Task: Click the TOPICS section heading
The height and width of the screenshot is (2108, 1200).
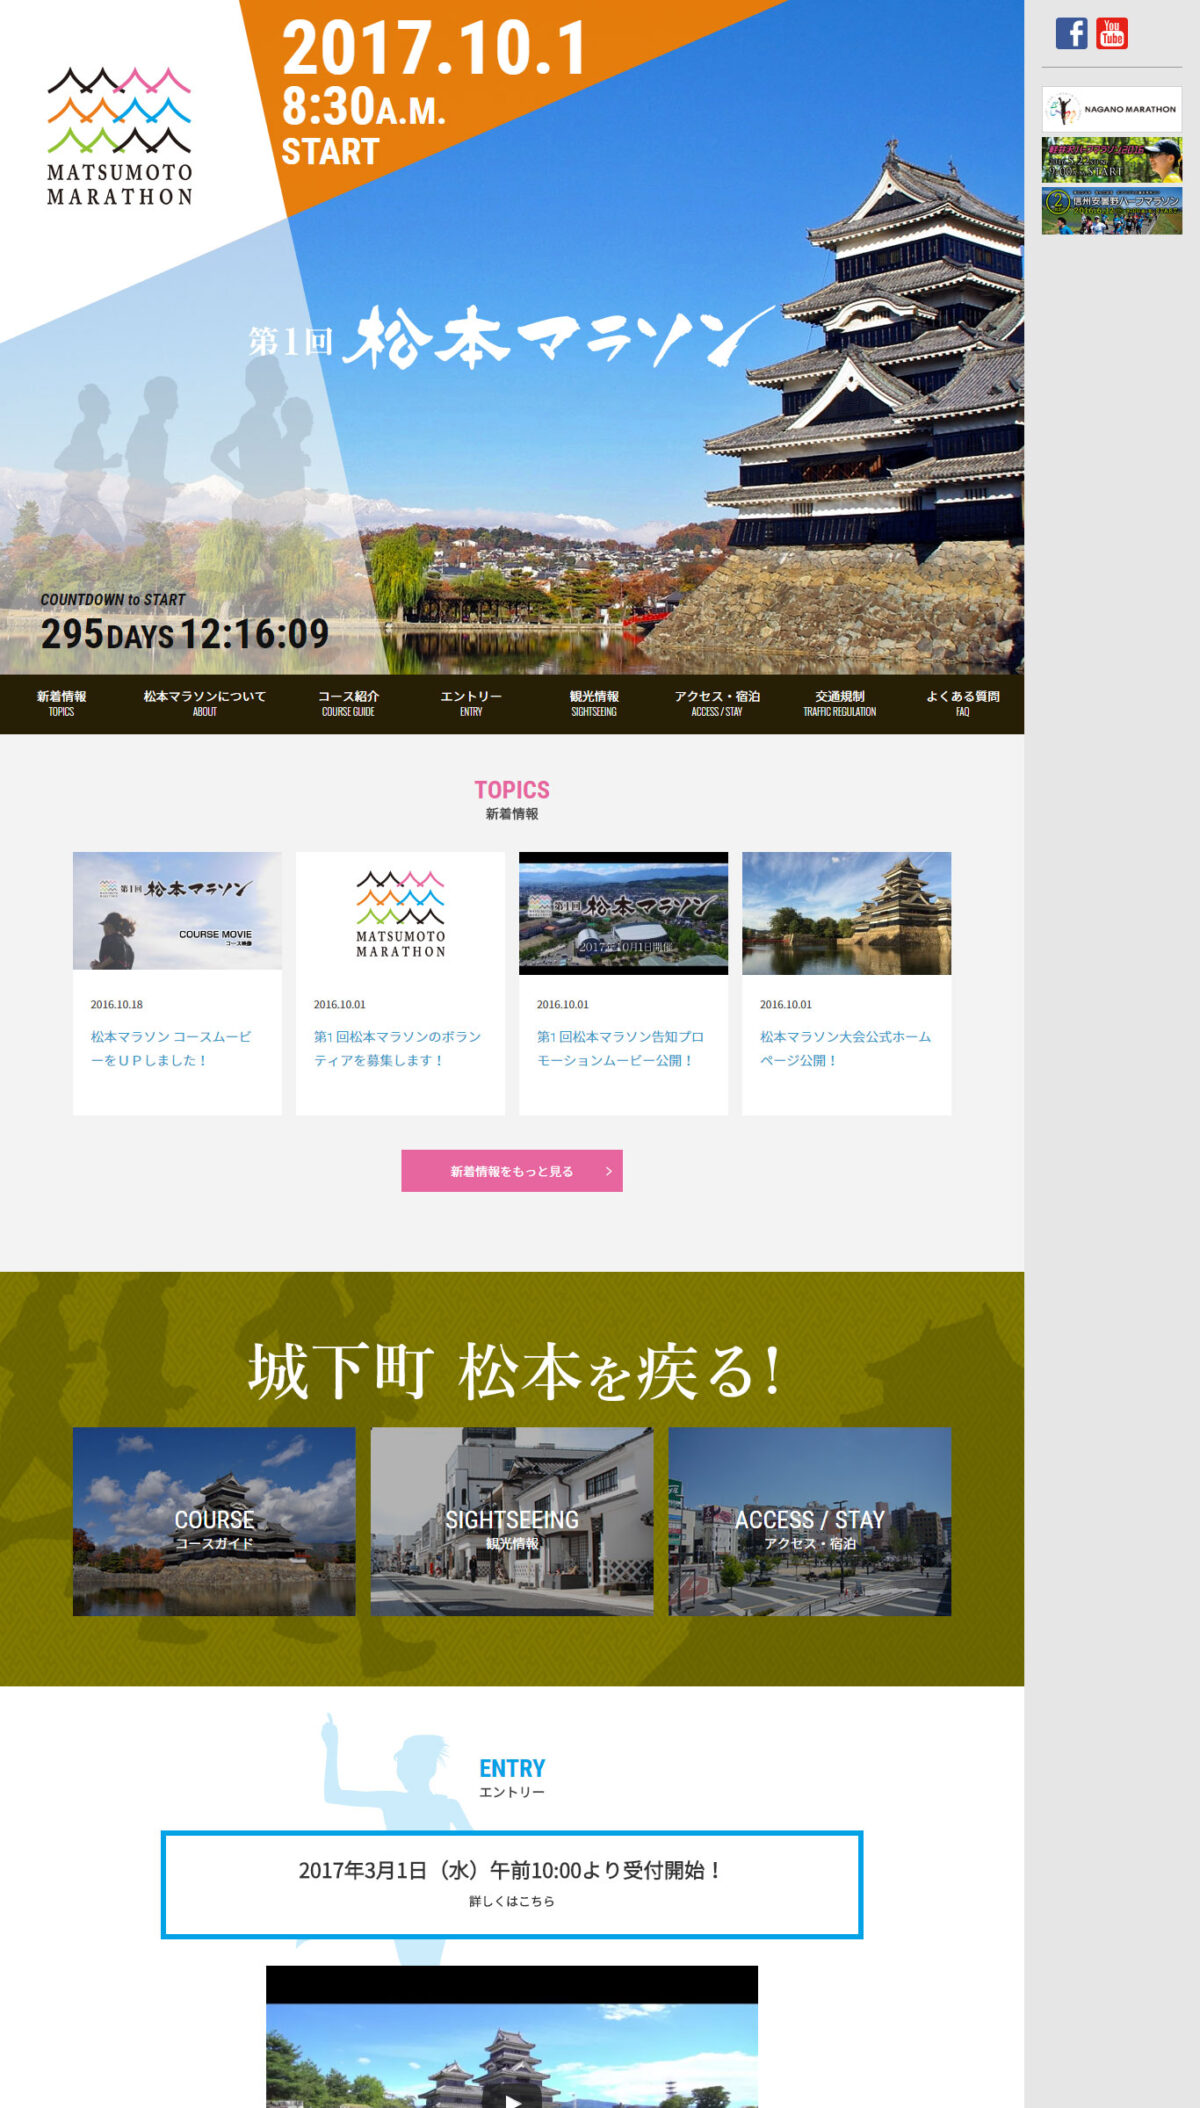Action: [x=512, y=790]
